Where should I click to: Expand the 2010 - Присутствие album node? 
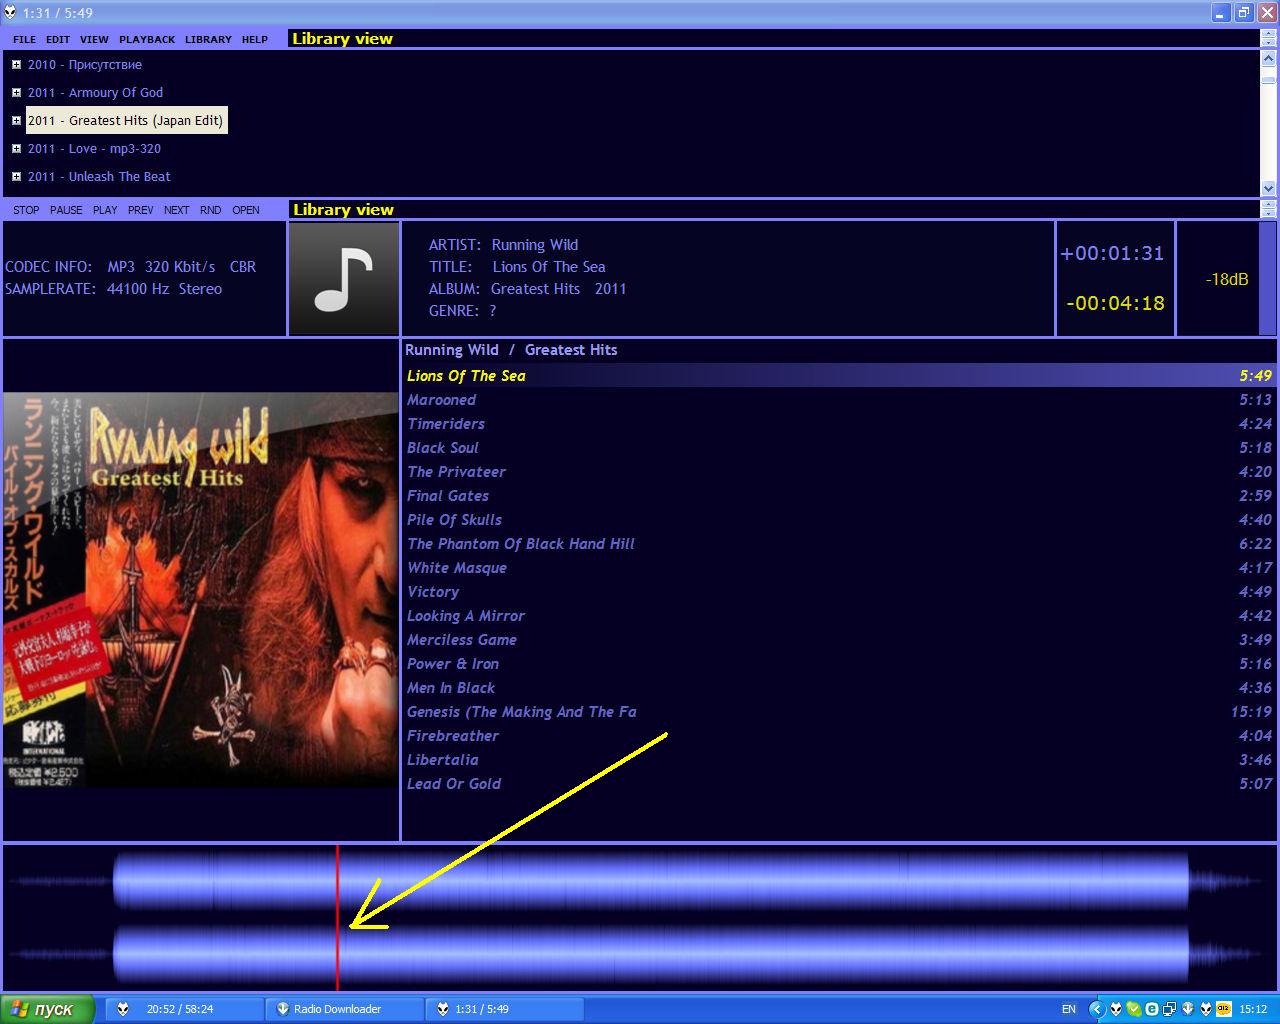pos(16,65)
